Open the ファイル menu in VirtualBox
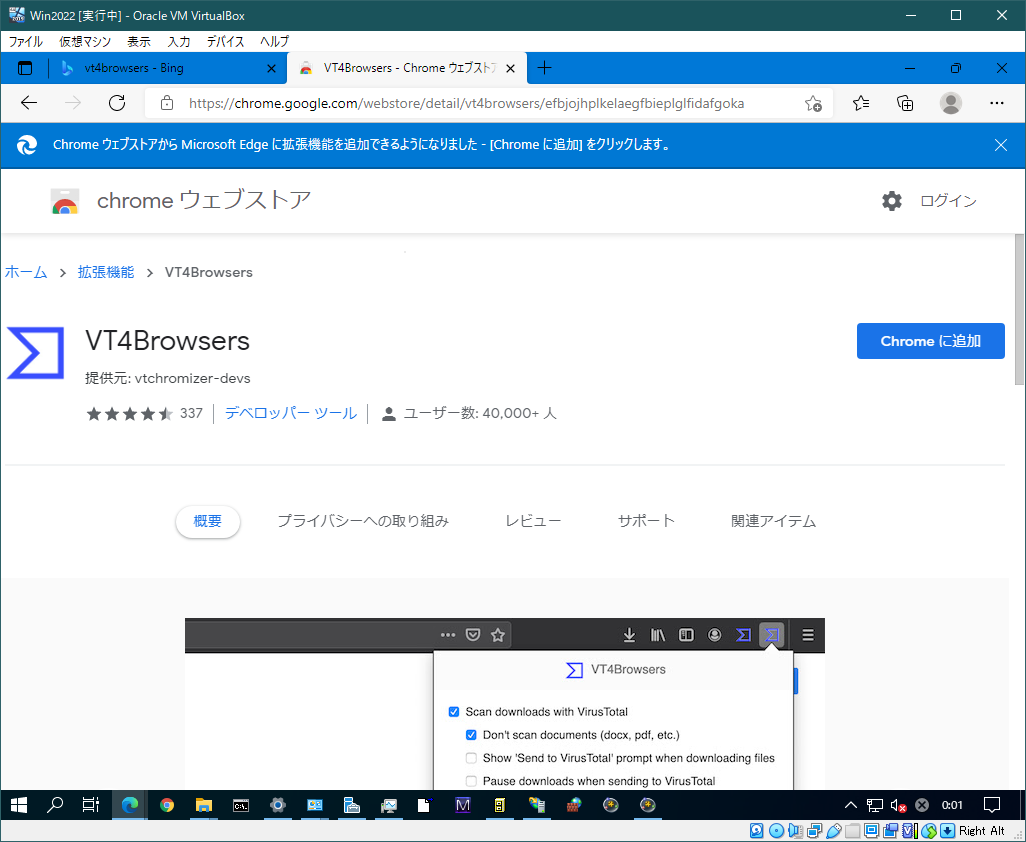1026x842 pixels. click(26, 42)
